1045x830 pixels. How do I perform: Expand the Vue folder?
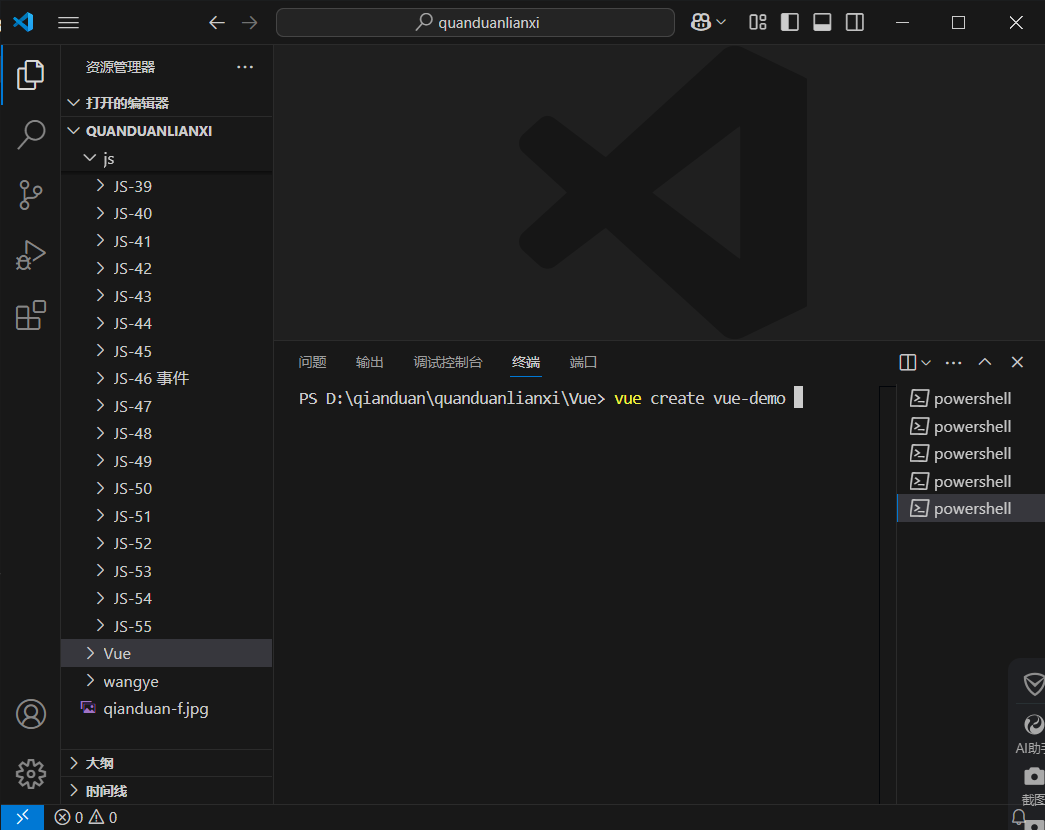coord(167,653)
